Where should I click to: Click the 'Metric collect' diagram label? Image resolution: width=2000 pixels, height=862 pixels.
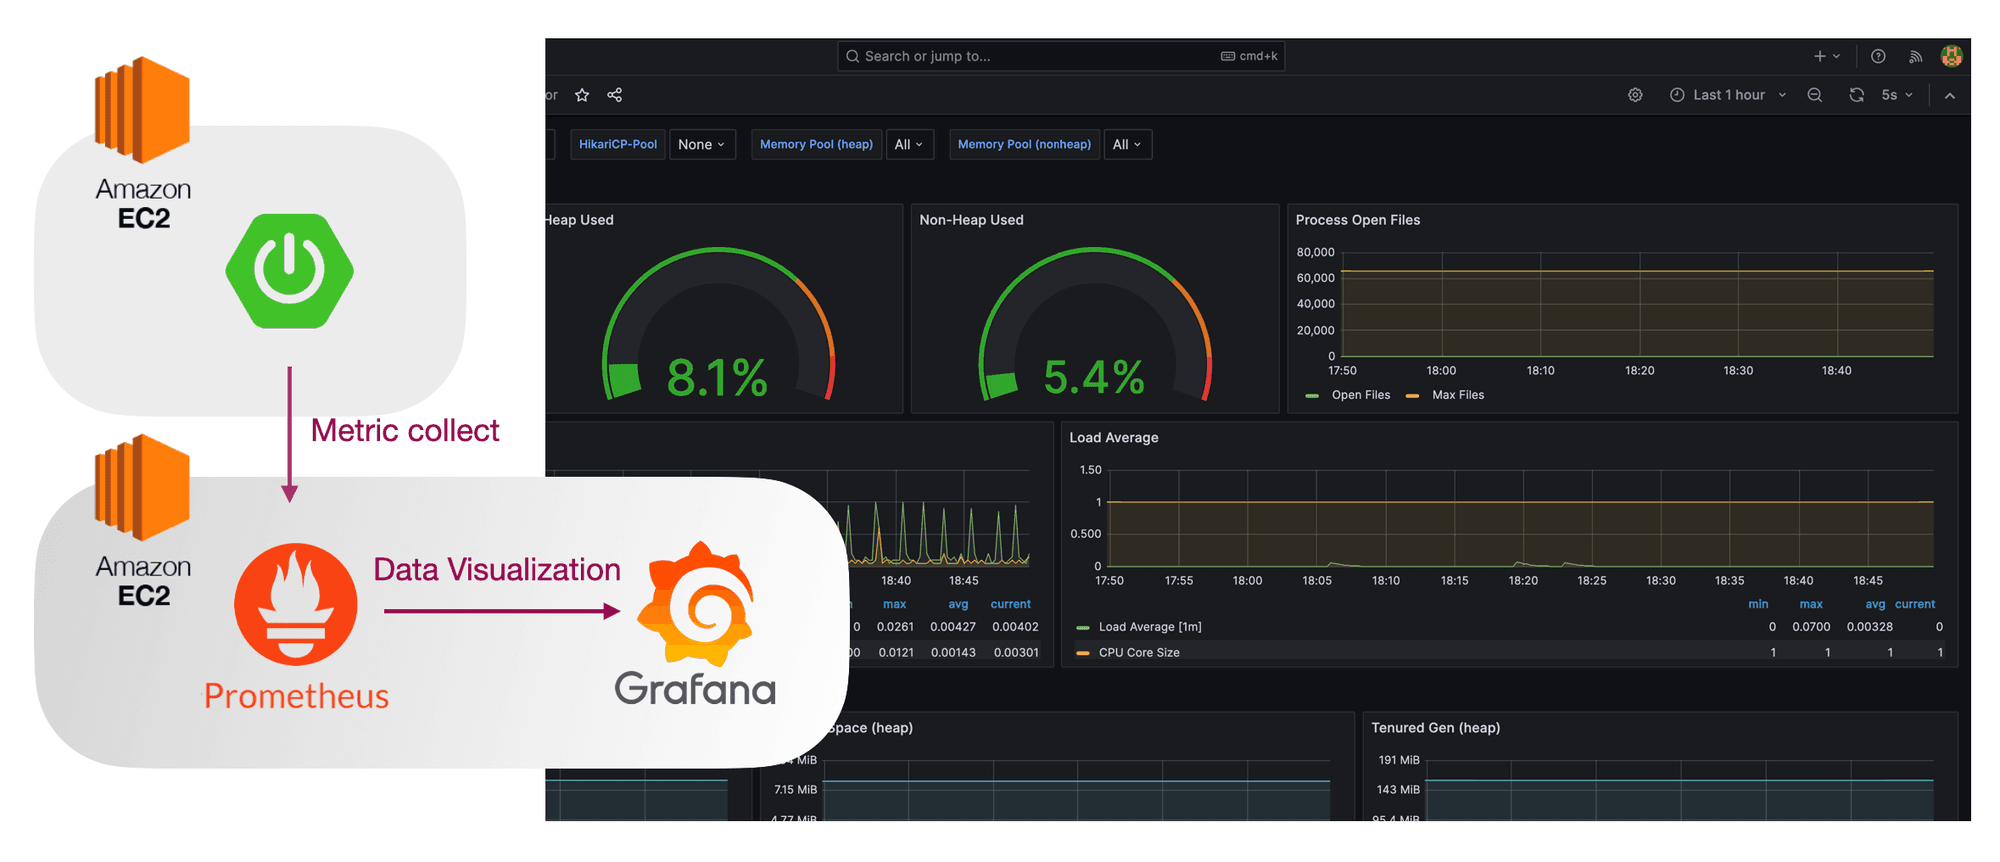[404, 430]
